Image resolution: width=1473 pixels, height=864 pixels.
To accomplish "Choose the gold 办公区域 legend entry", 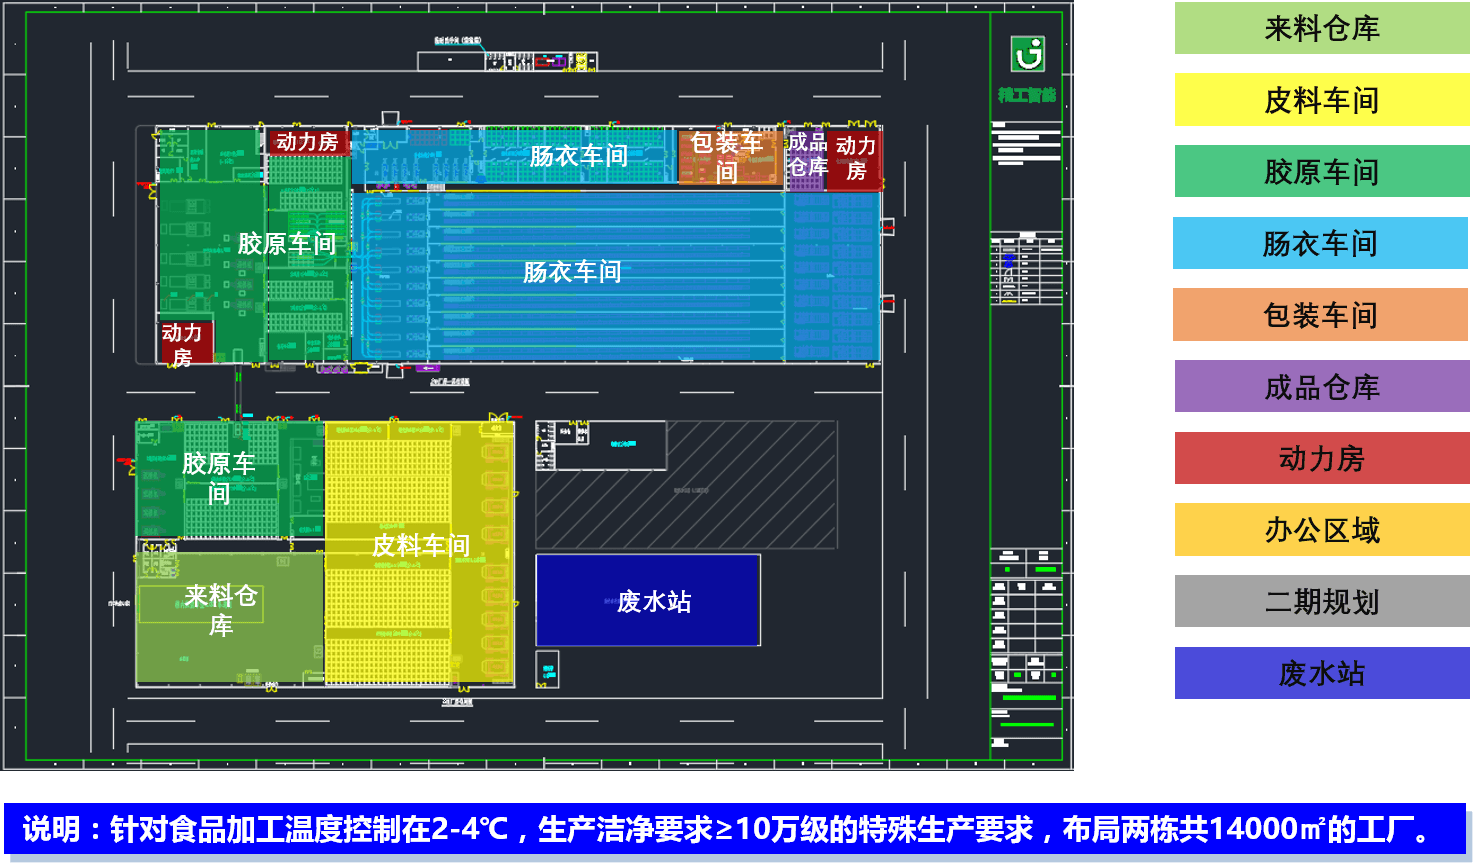I will (1321, 530).
